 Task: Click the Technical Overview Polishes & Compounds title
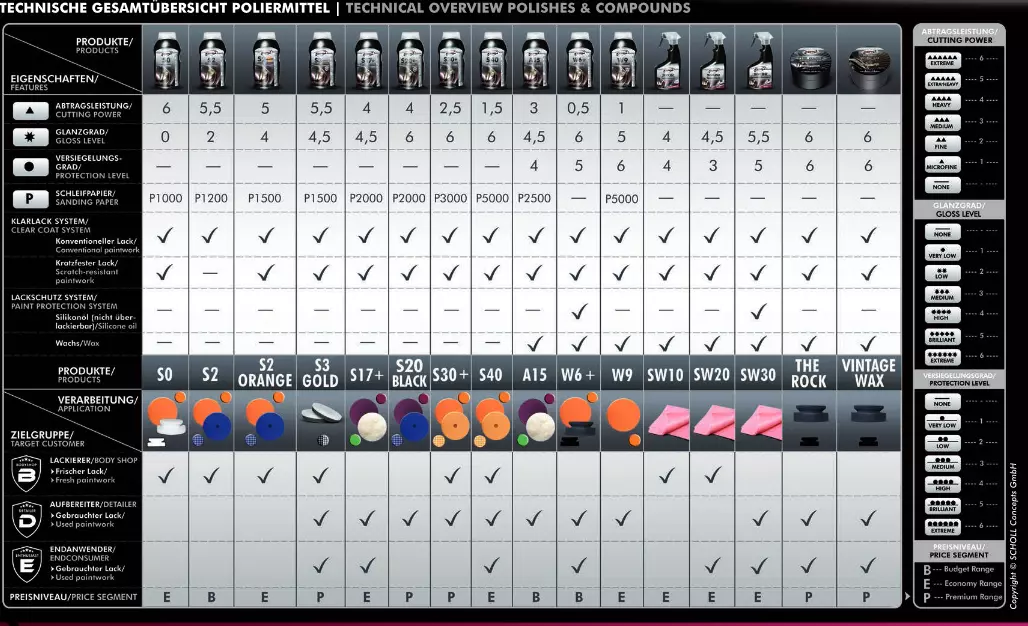518,8
